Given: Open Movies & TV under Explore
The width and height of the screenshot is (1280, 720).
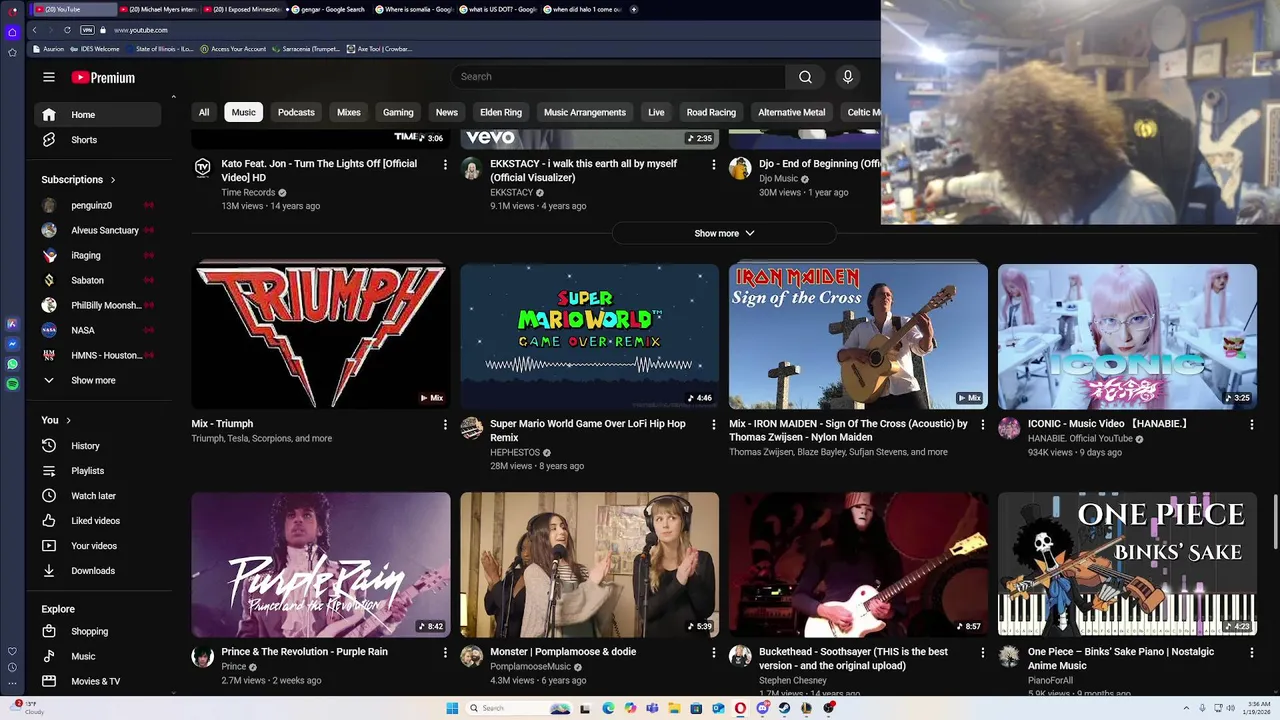Looking at the screenshot, I should tap(98, 682).
